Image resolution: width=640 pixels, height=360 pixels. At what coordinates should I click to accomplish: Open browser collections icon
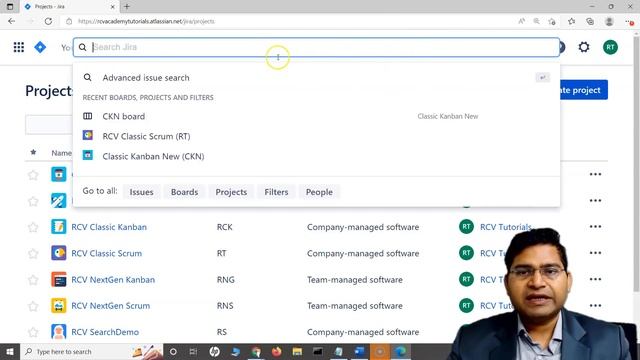click(x=590, y=21)
